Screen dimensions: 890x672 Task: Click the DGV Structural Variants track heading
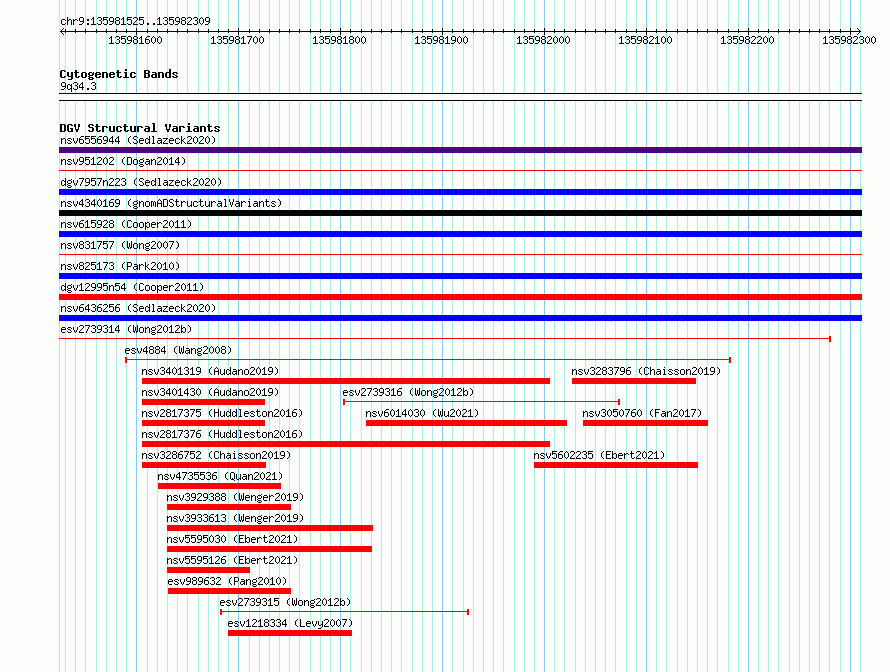(x=140, y=128)
